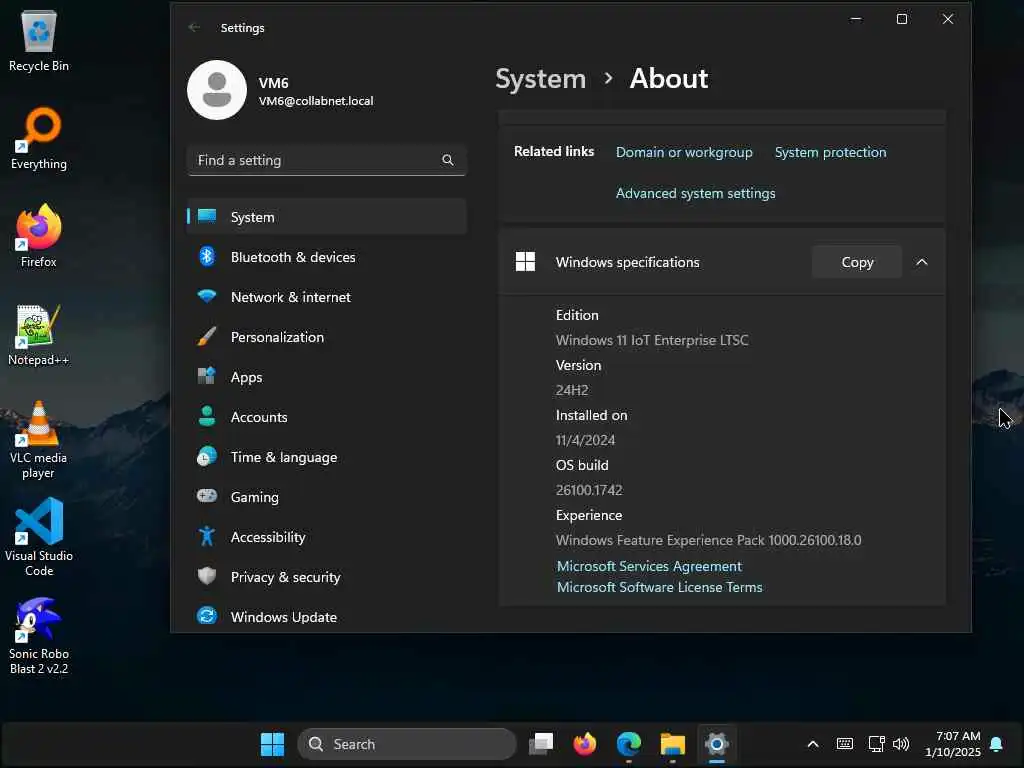Select System in the settings sidebar

tap(327, 217)
